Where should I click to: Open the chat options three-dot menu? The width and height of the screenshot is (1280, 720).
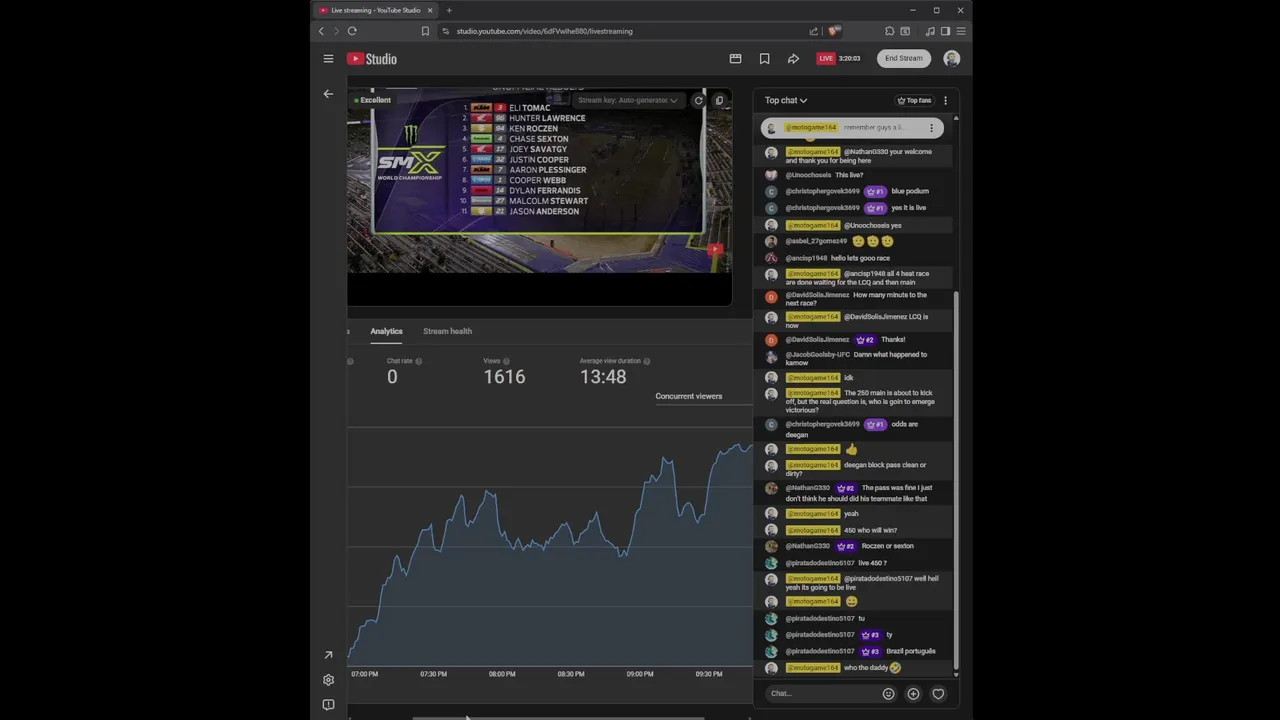tap(945, 100)
